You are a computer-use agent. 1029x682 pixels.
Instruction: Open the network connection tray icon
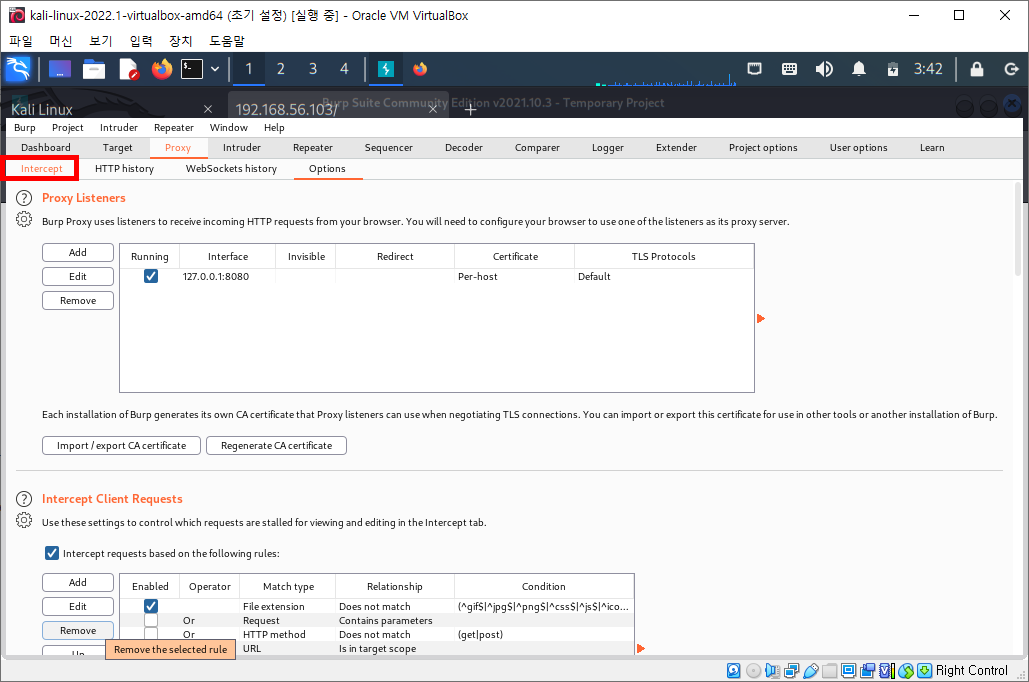click(755, 69)
